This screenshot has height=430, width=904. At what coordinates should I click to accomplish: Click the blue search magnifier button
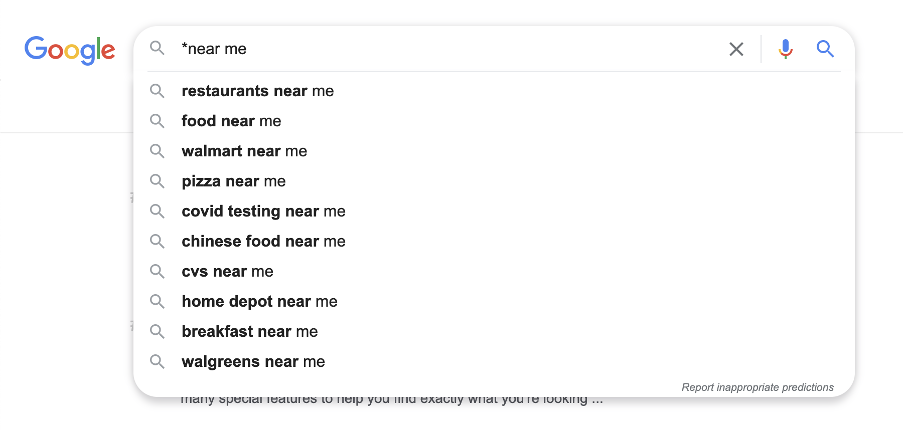coord(826,49)
